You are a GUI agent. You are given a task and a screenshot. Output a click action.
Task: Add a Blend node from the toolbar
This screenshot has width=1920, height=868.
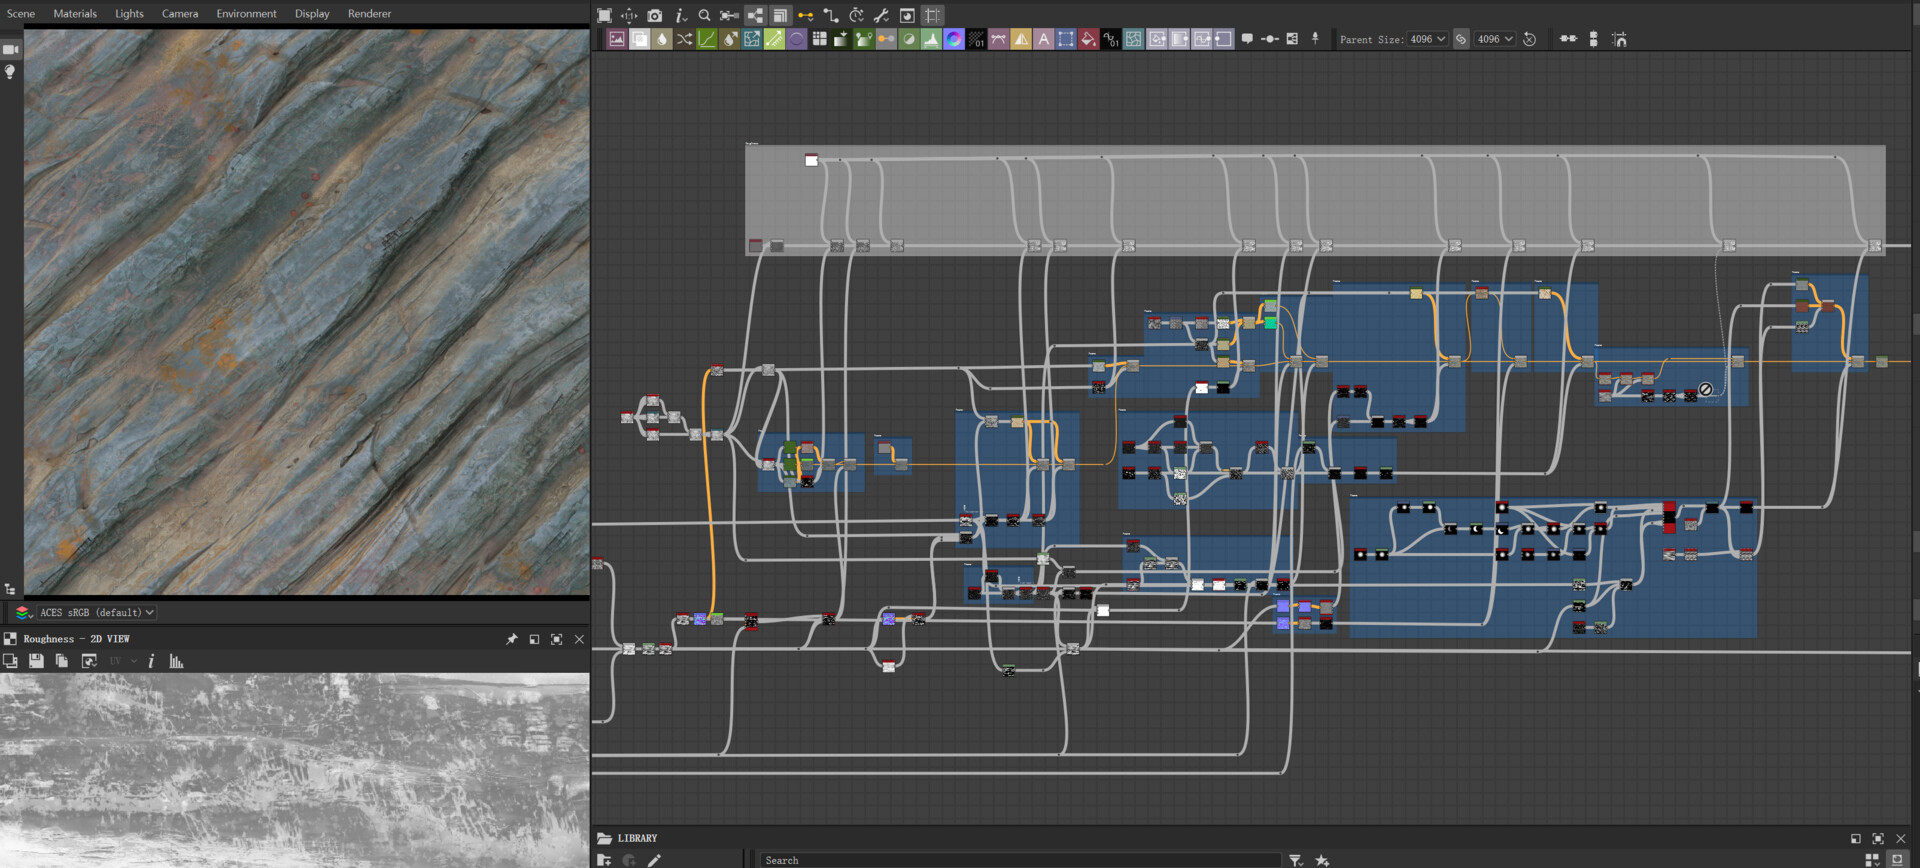tap(639, 39)
